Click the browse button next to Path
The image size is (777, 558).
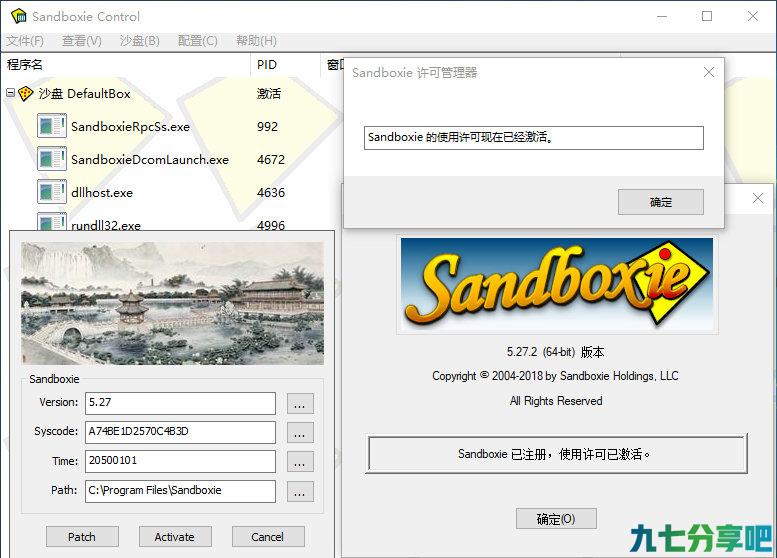point(300,492)
